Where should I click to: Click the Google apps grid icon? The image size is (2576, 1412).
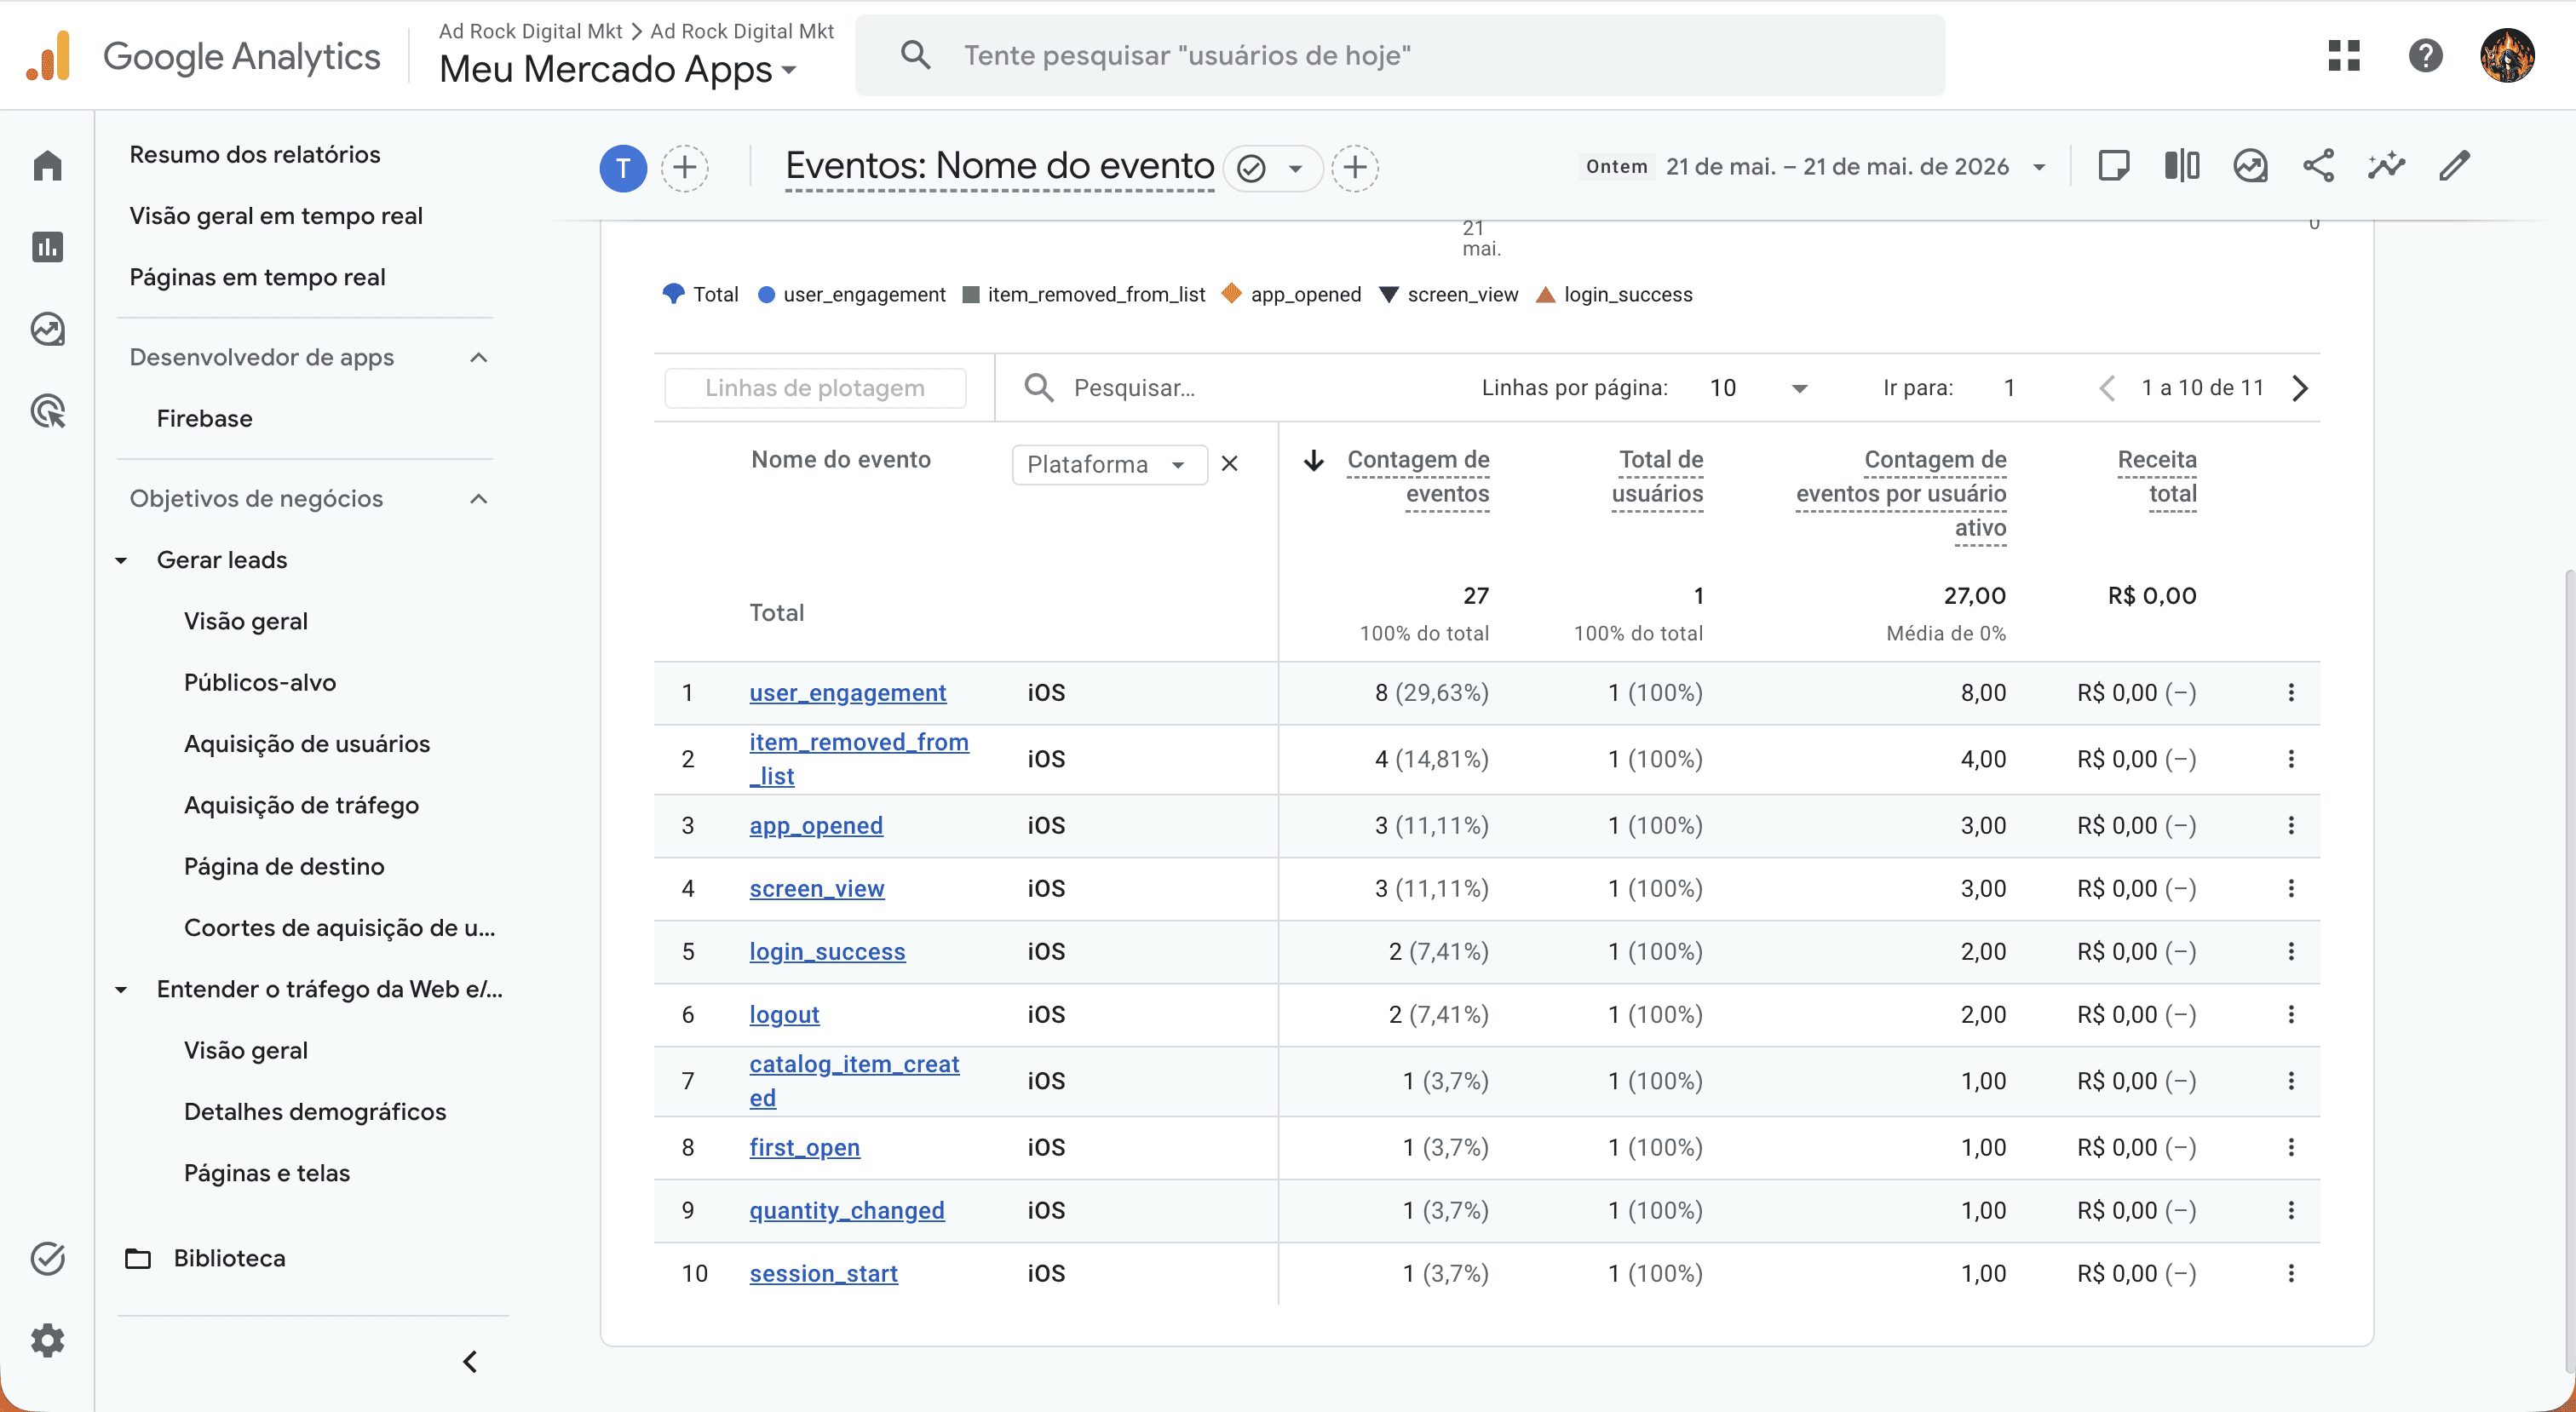click(x=2344, y=55)
